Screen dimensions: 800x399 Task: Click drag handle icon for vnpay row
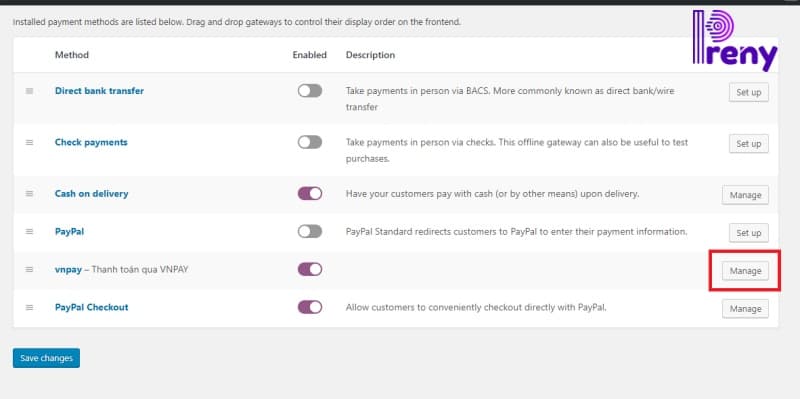[30, 269]
